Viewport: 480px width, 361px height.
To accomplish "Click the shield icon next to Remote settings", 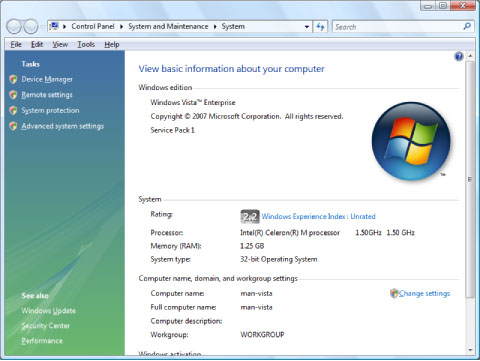I will coord(13,95).
